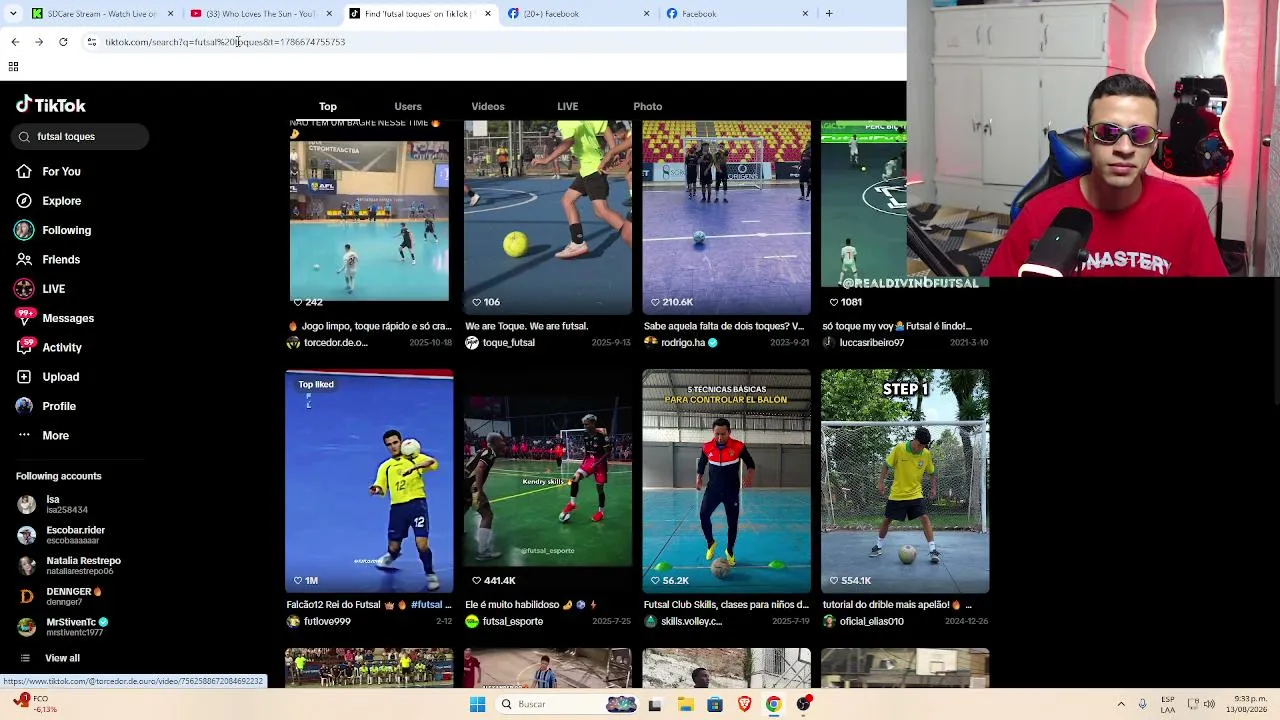Play the 'We are Toque' video
Viewport: 1280px width, 720px height.
(x=548, y=217)
